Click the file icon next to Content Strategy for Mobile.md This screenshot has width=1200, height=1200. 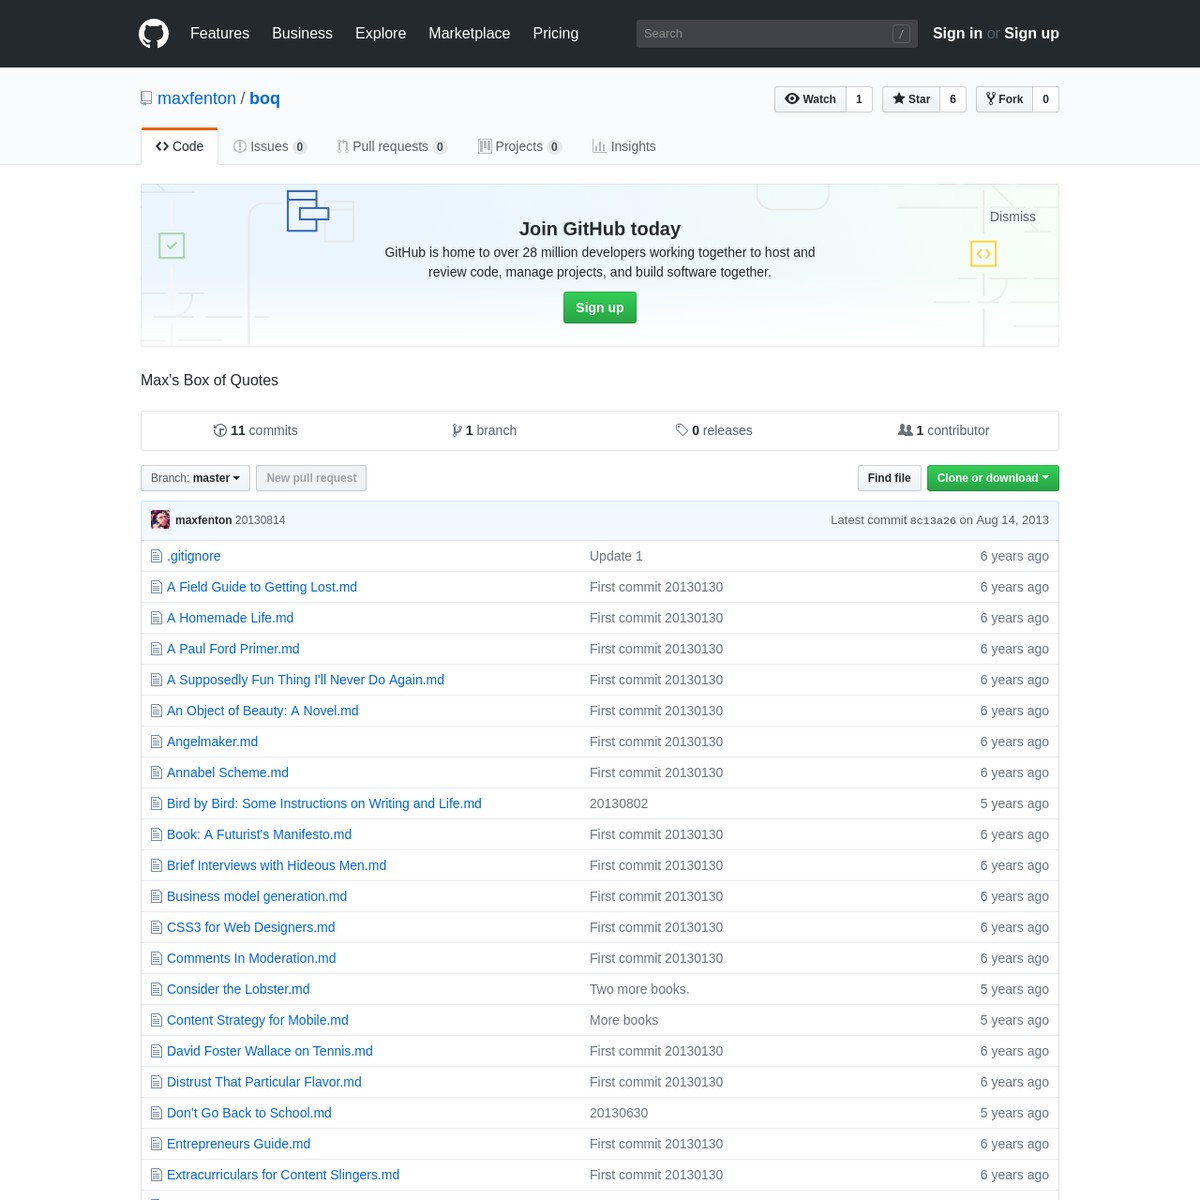156,1020
